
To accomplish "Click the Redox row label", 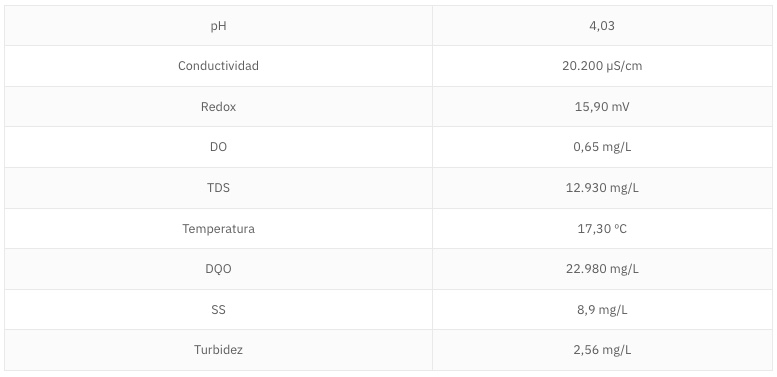I will (219, 107).
